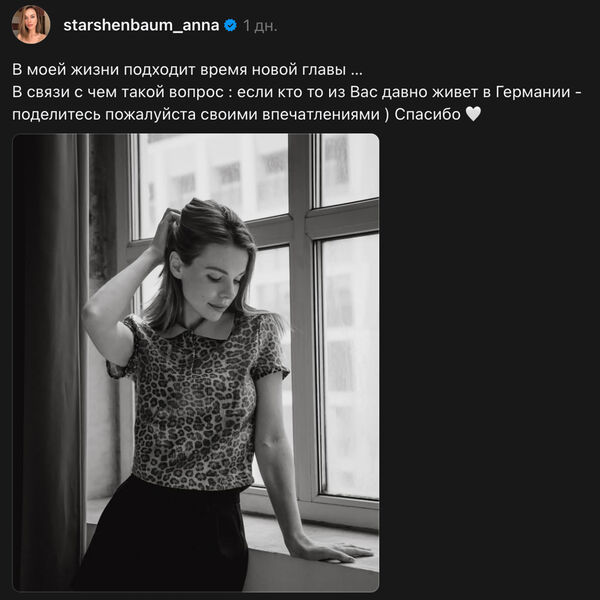
Task: Click the white heart emoji after Спасибо
Action: point(473,114)
